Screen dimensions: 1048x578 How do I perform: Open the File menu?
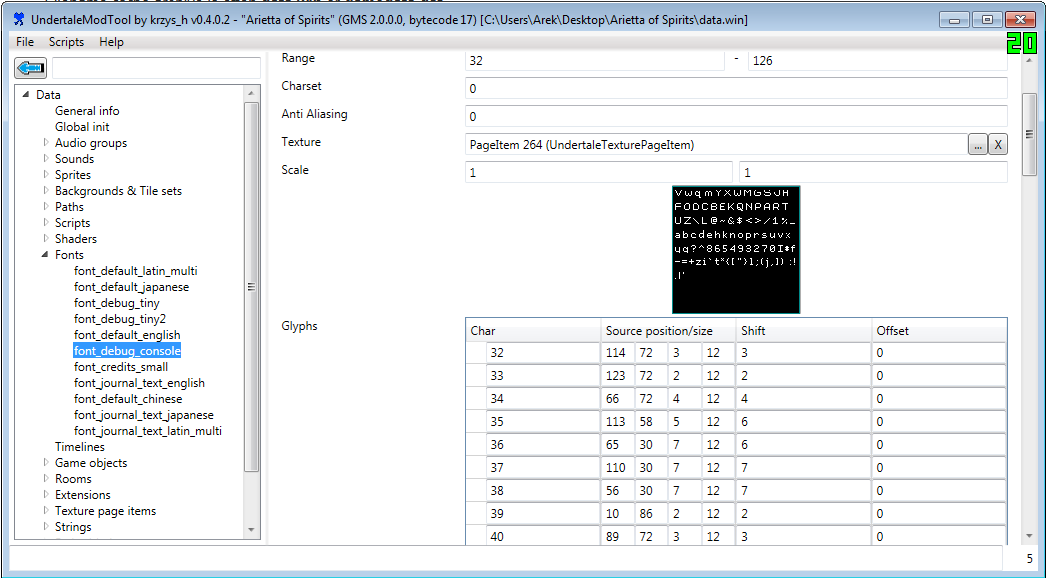[25, 42]
